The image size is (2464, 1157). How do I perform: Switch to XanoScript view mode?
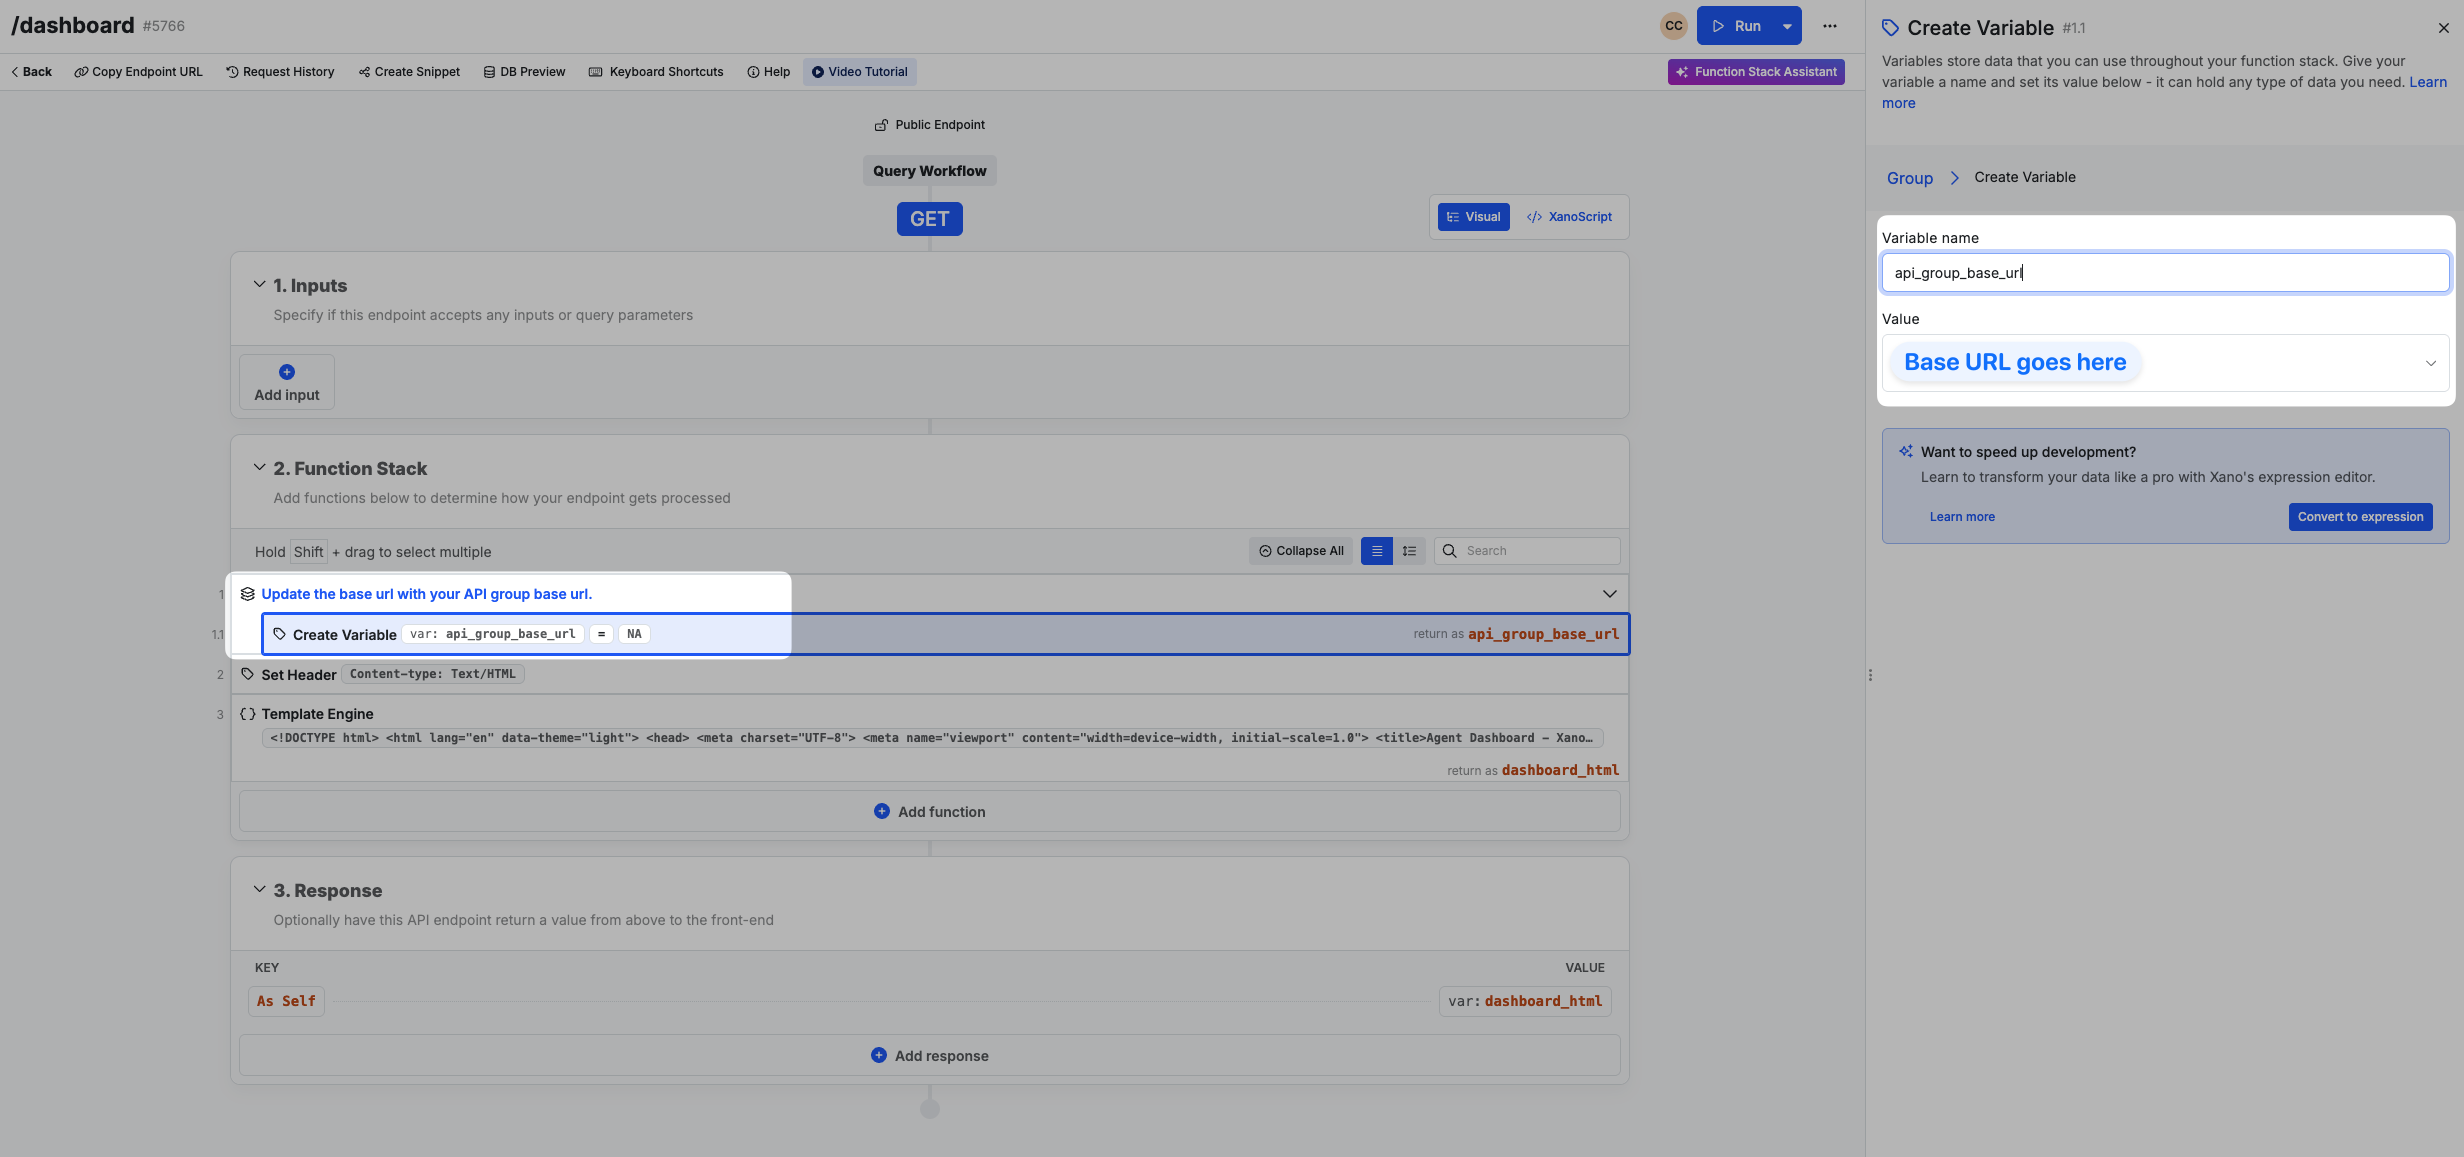tap(1569, 217)
